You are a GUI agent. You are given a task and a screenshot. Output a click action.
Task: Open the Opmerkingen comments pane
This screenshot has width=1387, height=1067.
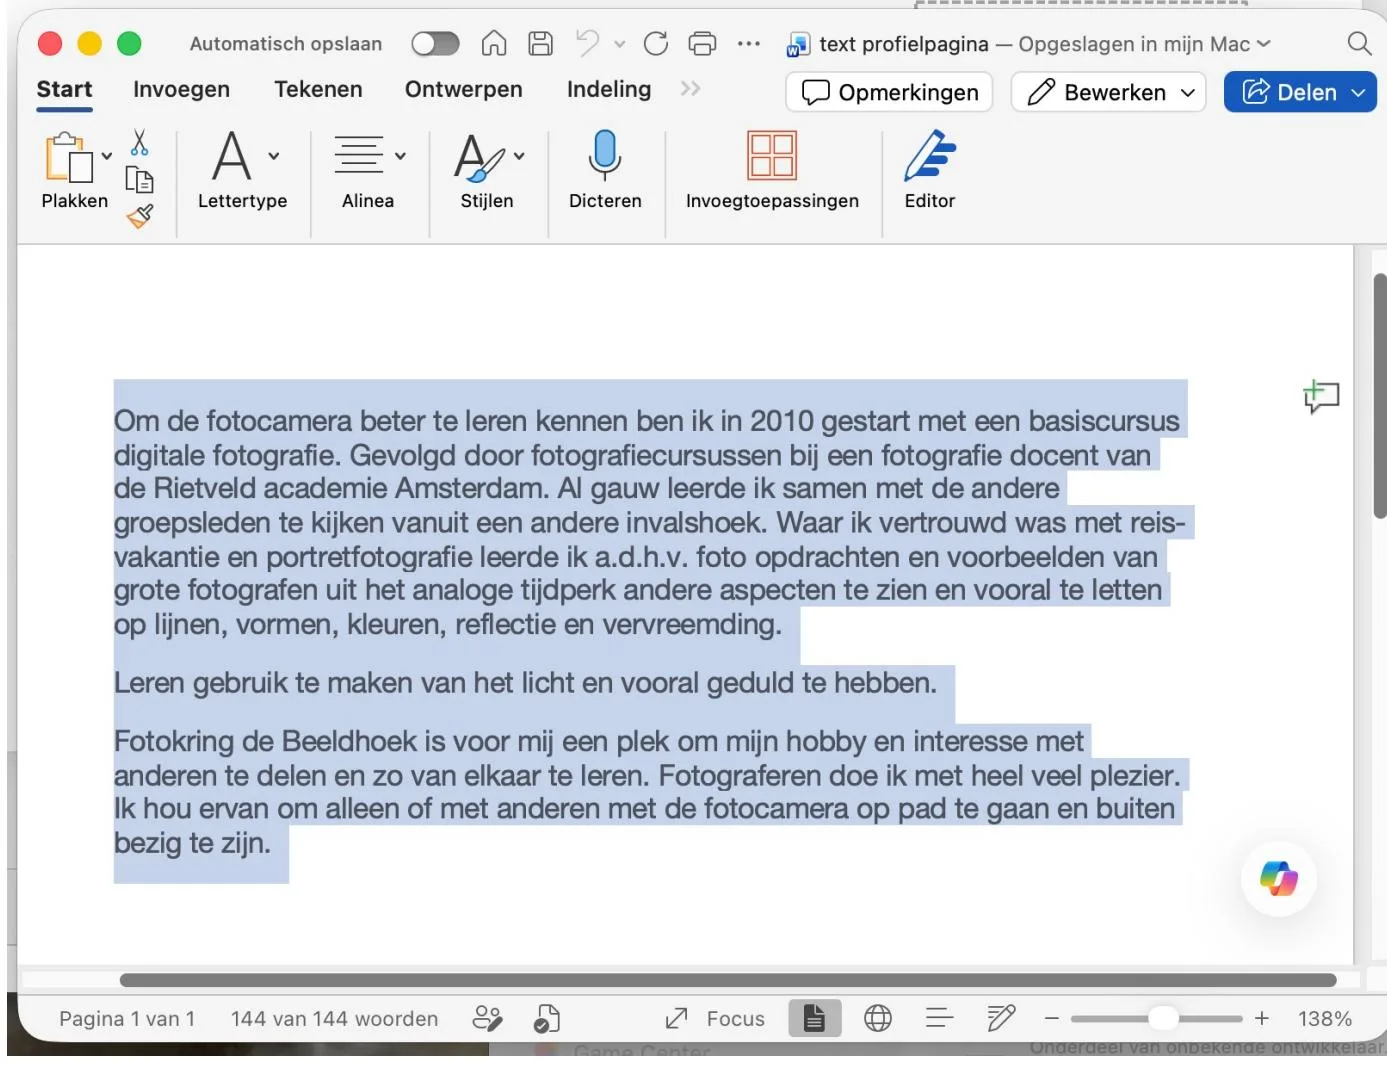(x=889, y=92)
